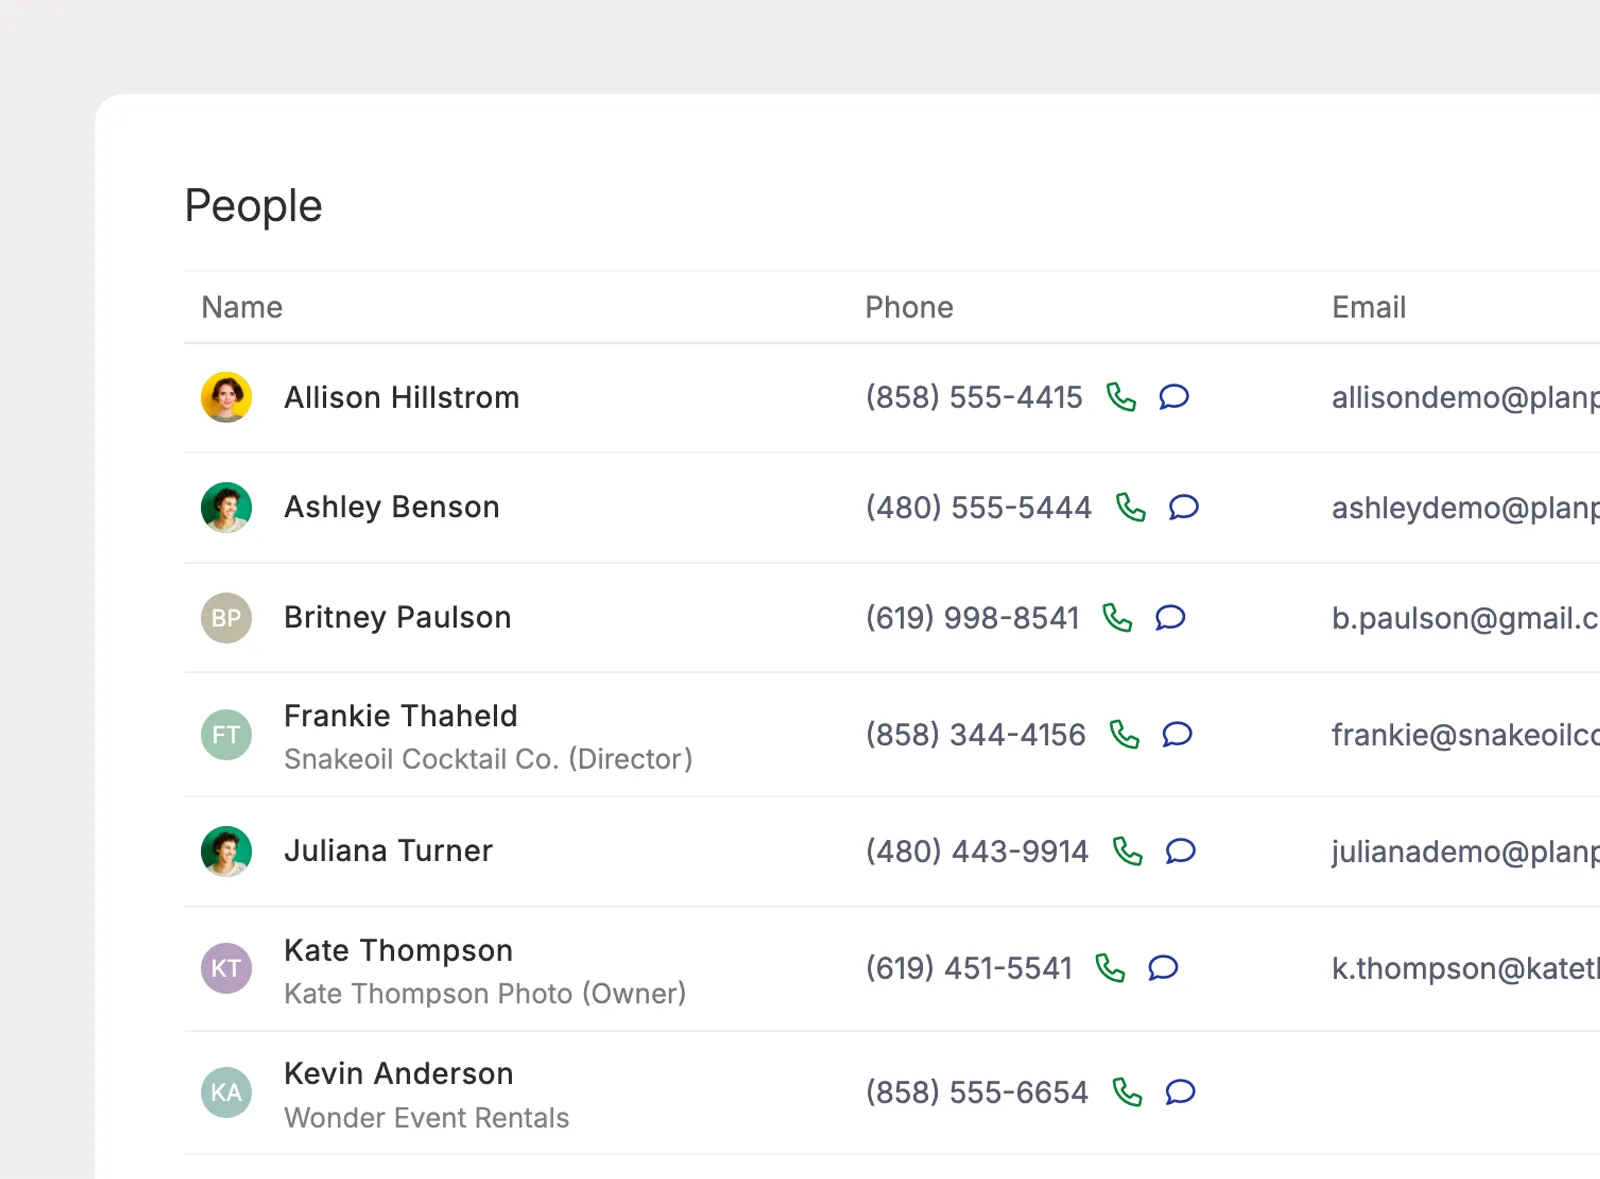Call Kevin Anderson with the phone icon

[x=1128, y=1092]
